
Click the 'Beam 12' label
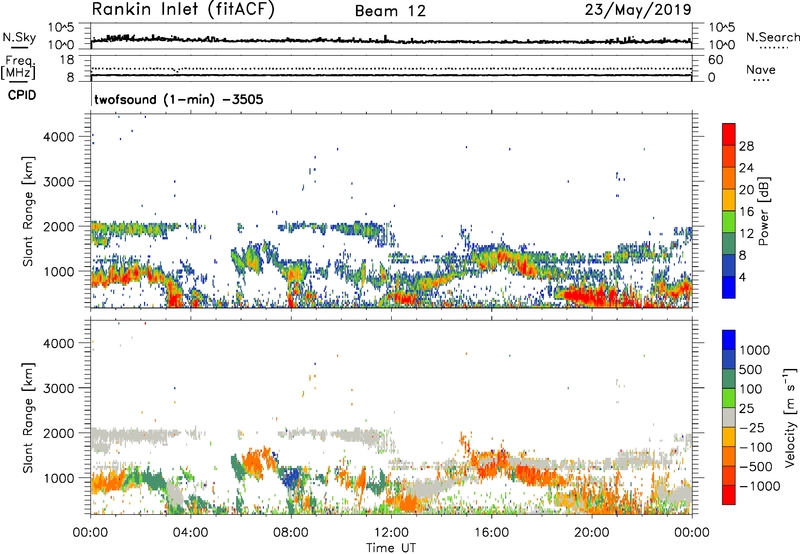[390, 11]
